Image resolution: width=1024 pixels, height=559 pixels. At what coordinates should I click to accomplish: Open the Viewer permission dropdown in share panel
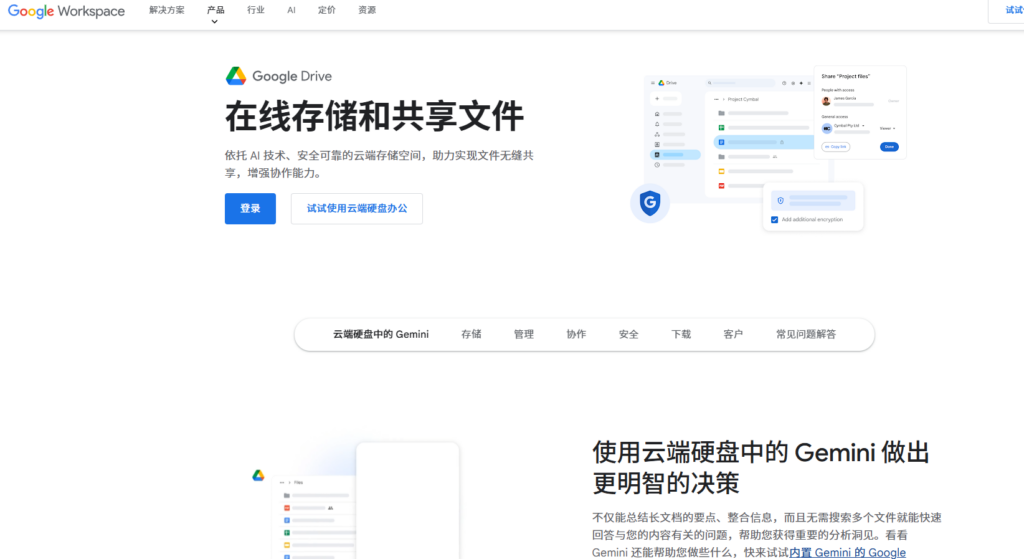[x=887, y=128]
